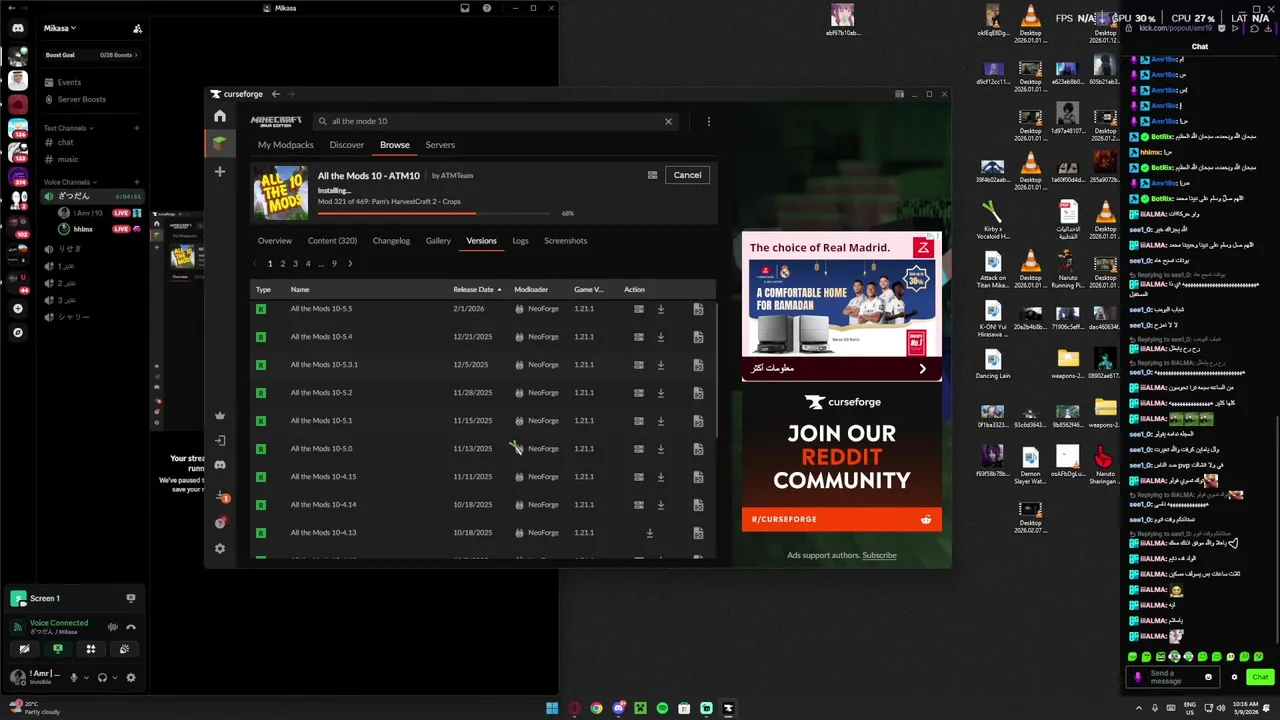This screenshot has height=720, width=1280.
Task: Go to page 2 of versions
Action: 283,264
